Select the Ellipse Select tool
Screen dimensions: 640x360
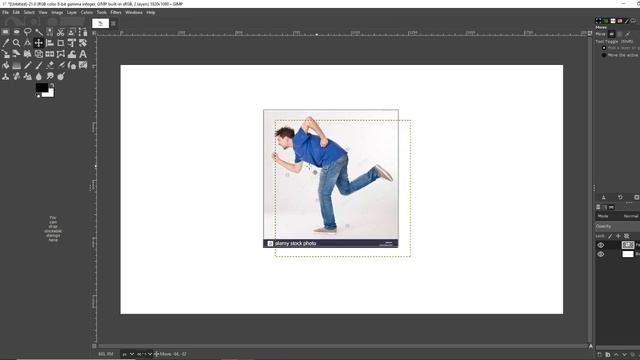(16, 32)
